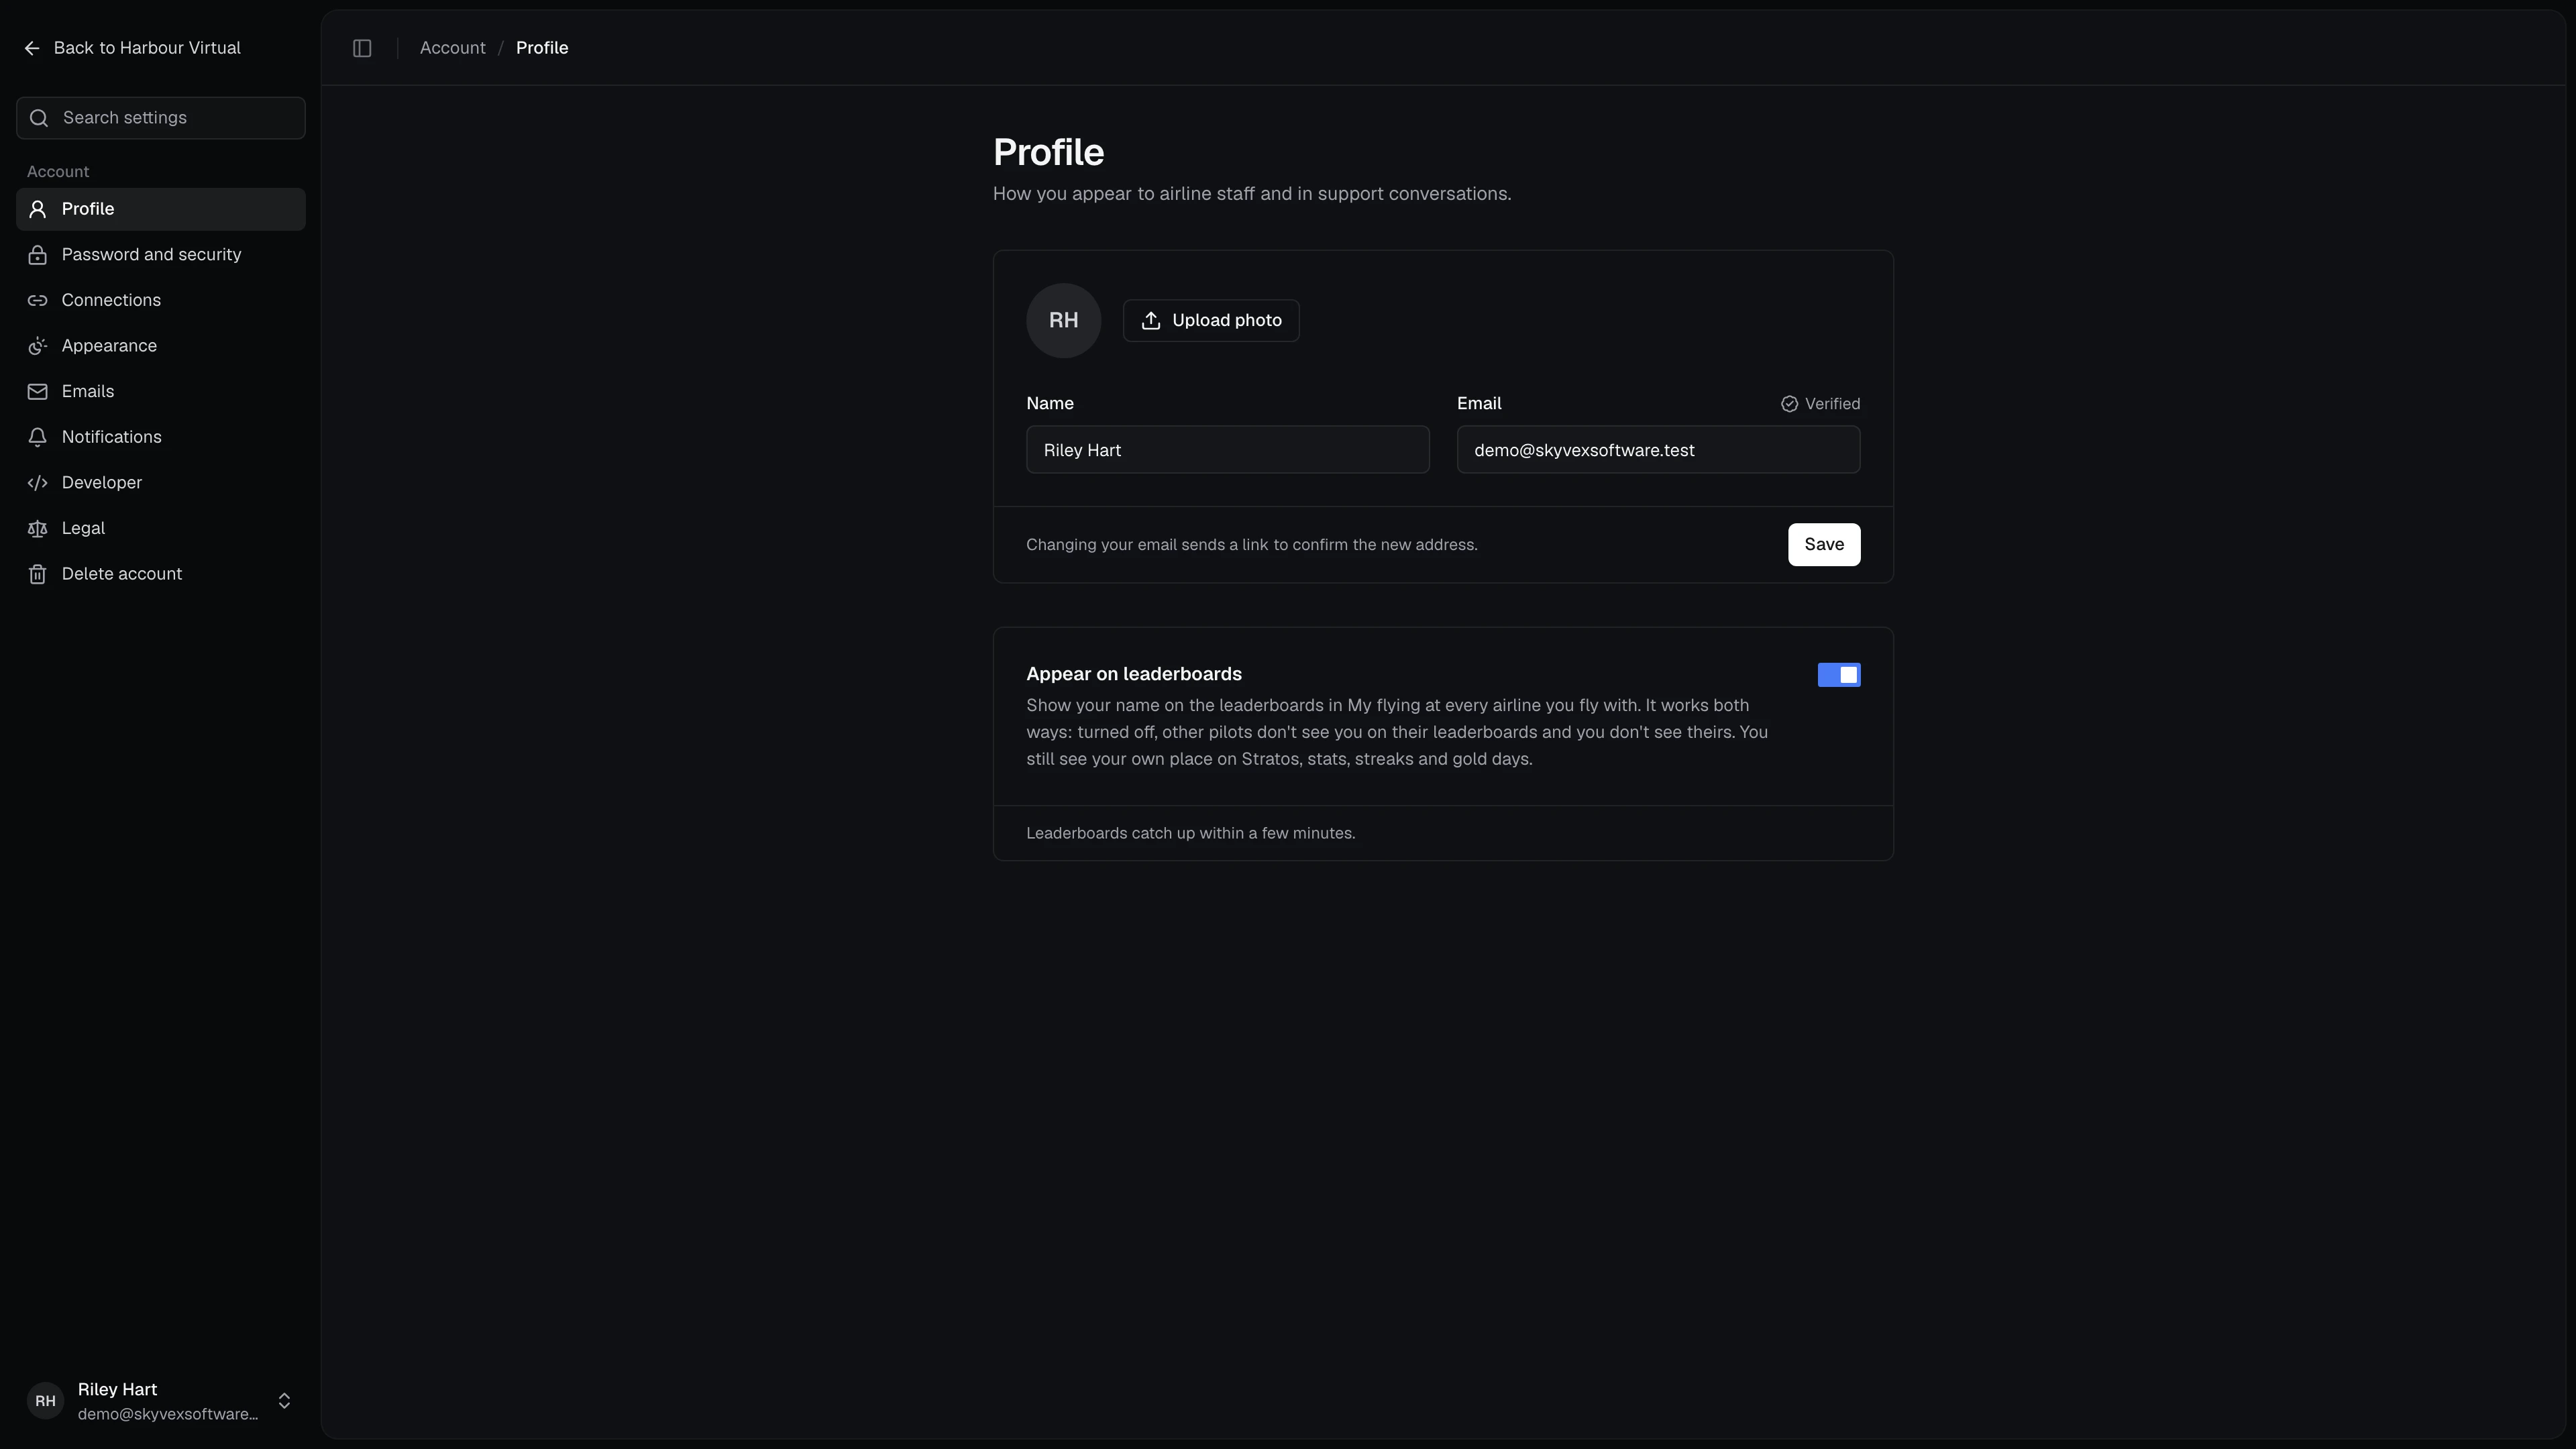Click the lock icon for Password and security

coord(38,255)
